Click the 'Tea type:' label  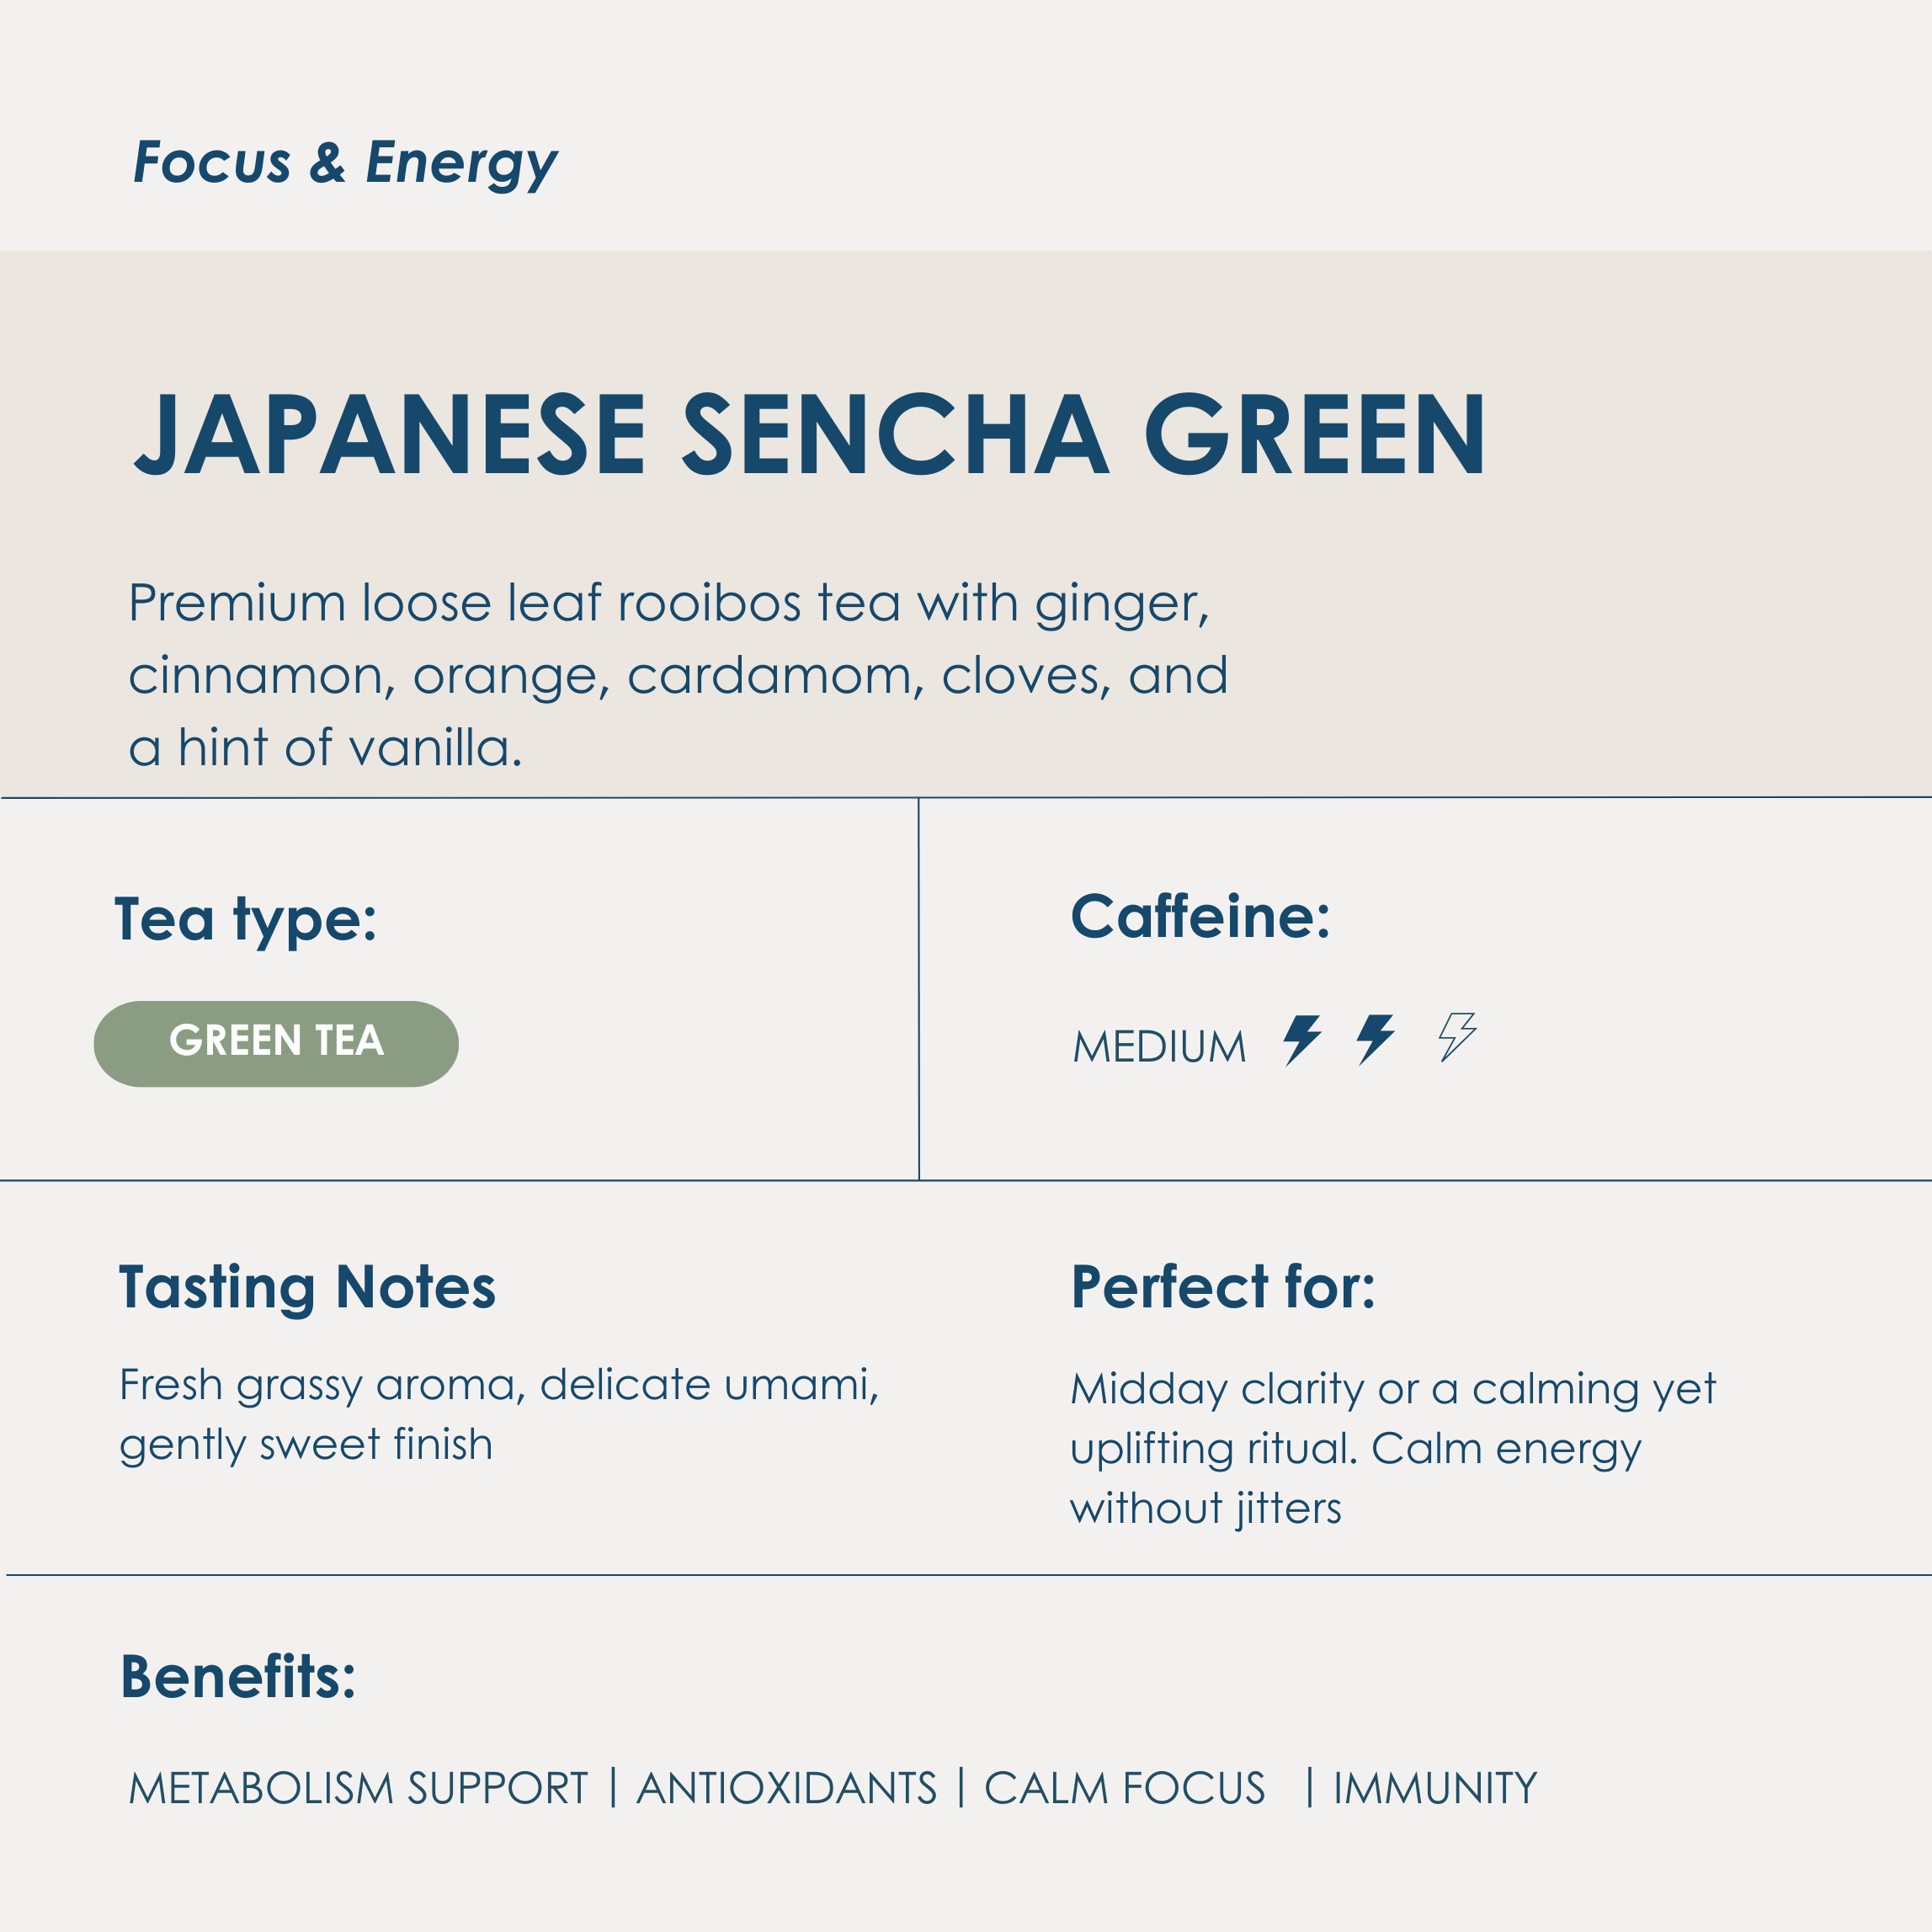(246, 919)
